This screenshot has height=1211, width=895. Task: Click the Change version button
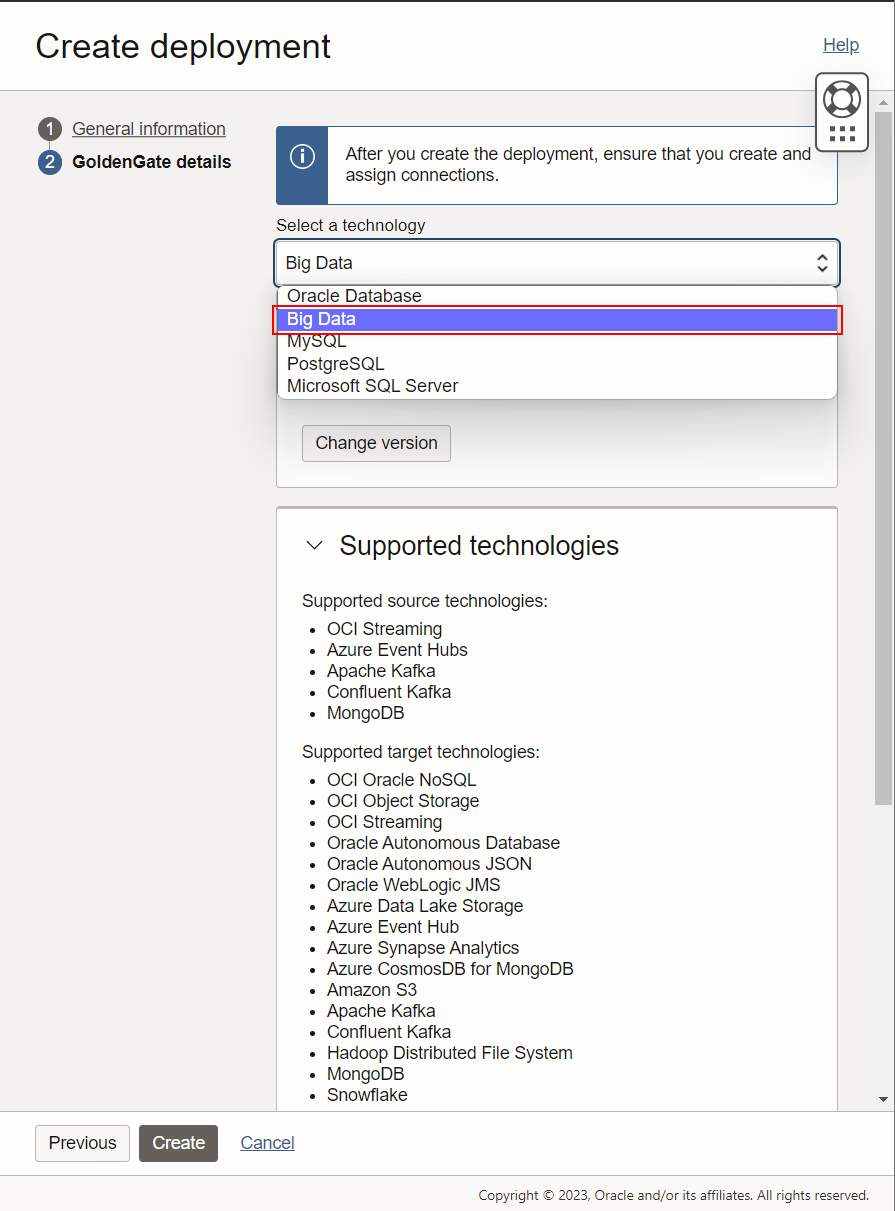tap(376, 443)
